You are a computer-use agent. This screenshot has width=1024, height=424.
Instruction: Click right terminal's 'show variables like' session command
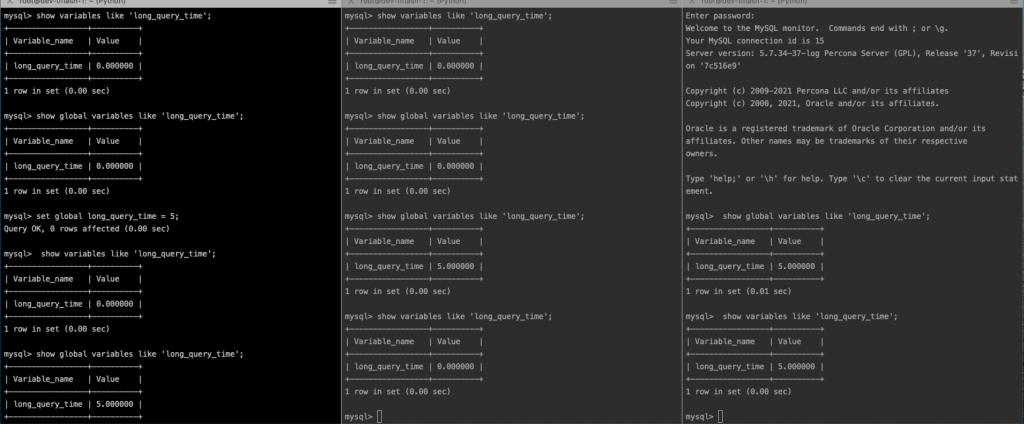810,316
